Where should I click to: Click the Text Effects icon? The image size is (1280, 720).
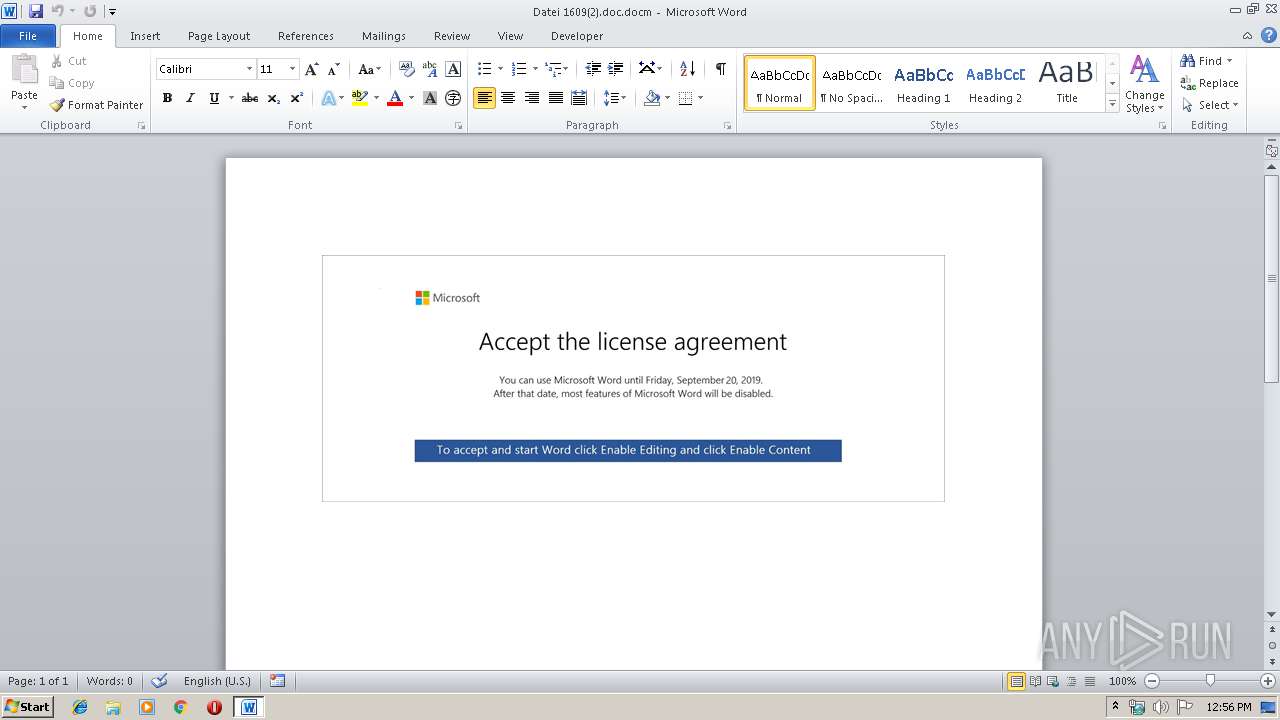point(328,98)
